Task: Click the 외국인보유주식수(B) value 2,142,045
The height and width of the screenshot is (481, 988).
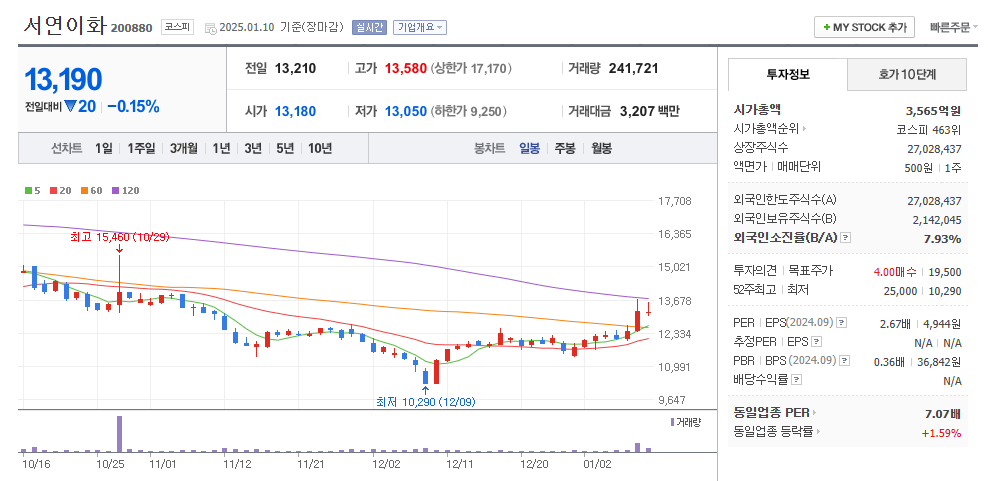Action: point(937,219)
